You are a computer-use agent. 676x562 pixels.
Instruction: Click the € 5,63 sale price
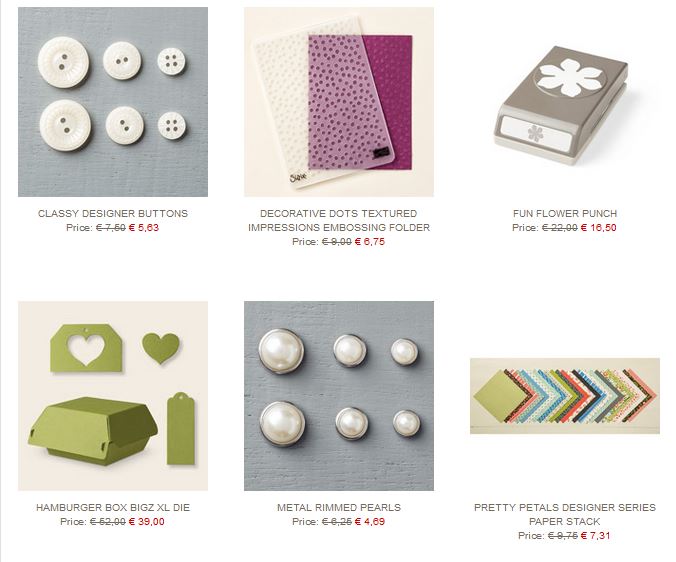tap(144, 228)
